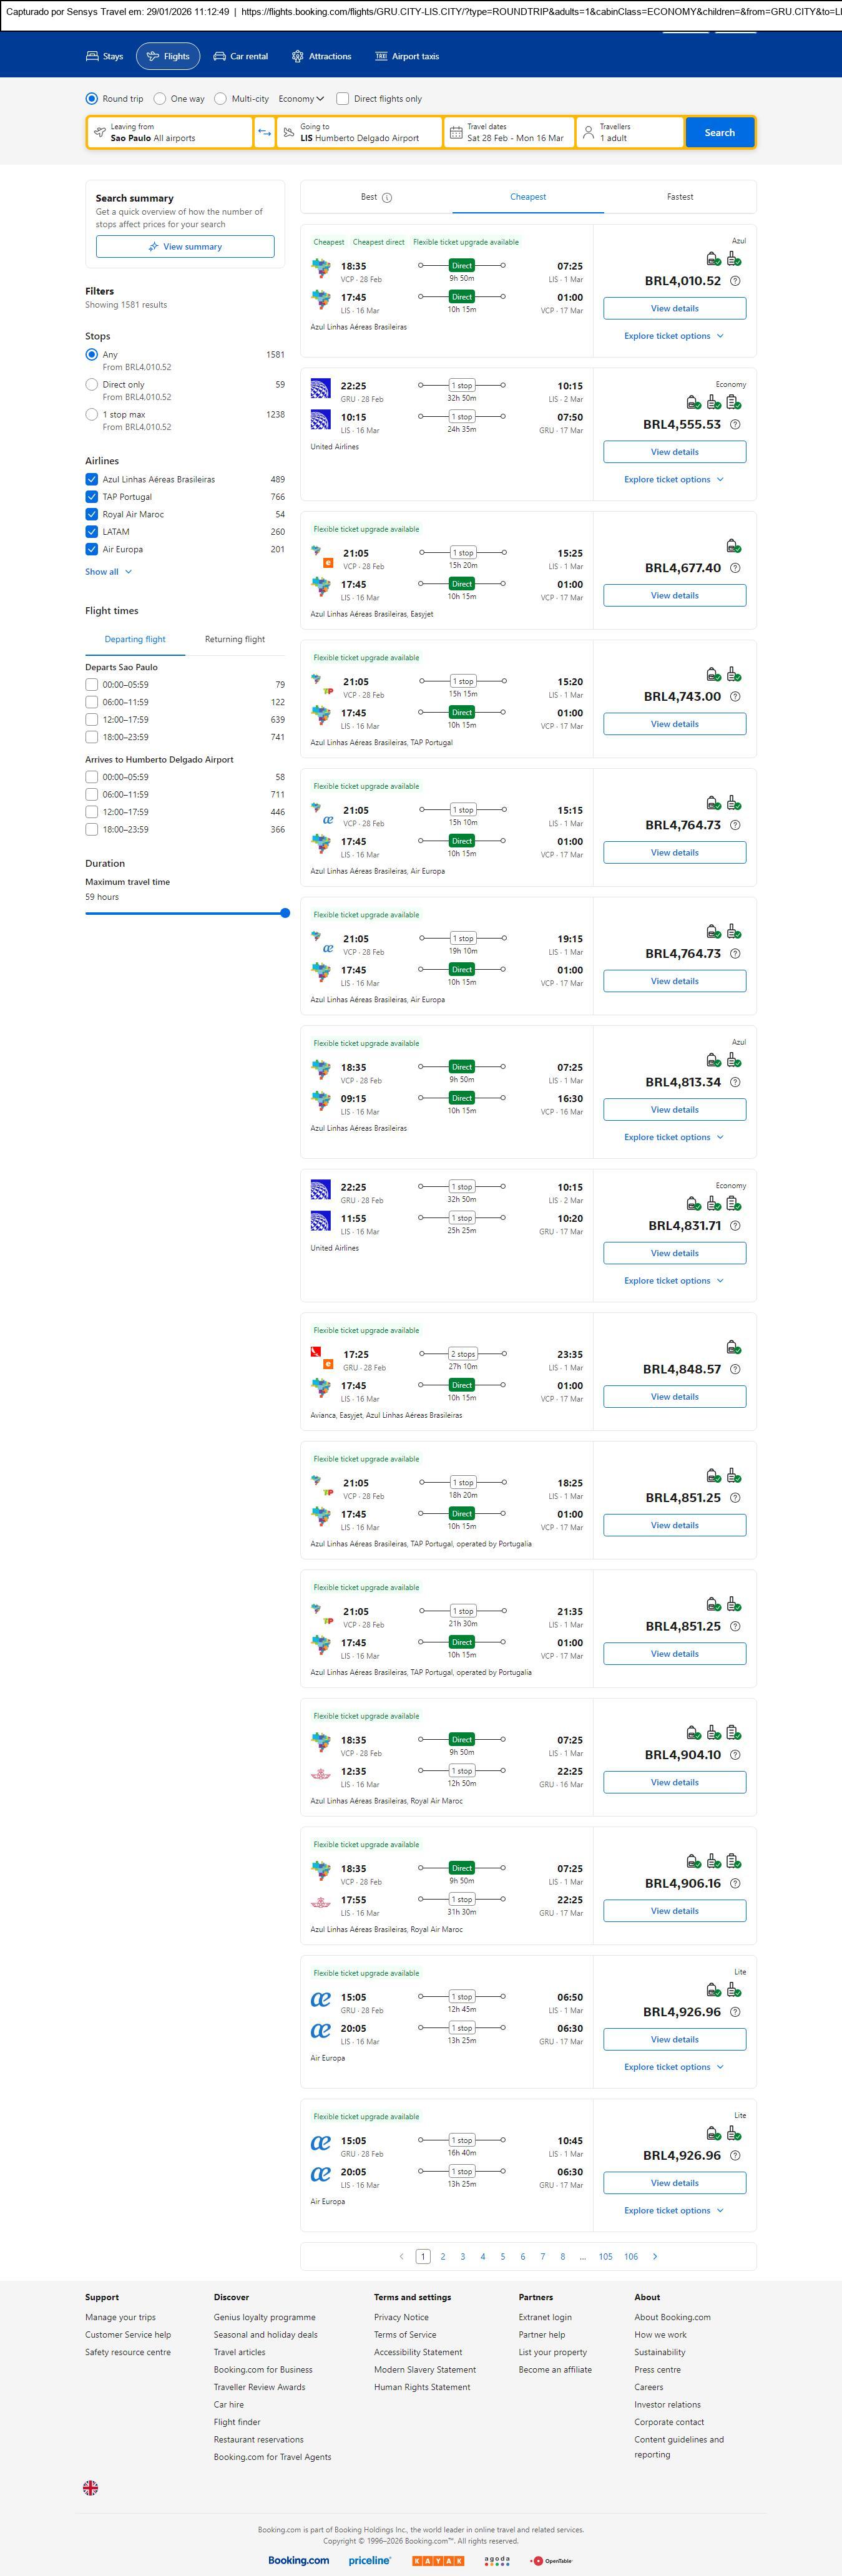Expand ticket options for BRL4,555.53 United flight
This screenshot has width=842, height=2576.
click(673, 480)
